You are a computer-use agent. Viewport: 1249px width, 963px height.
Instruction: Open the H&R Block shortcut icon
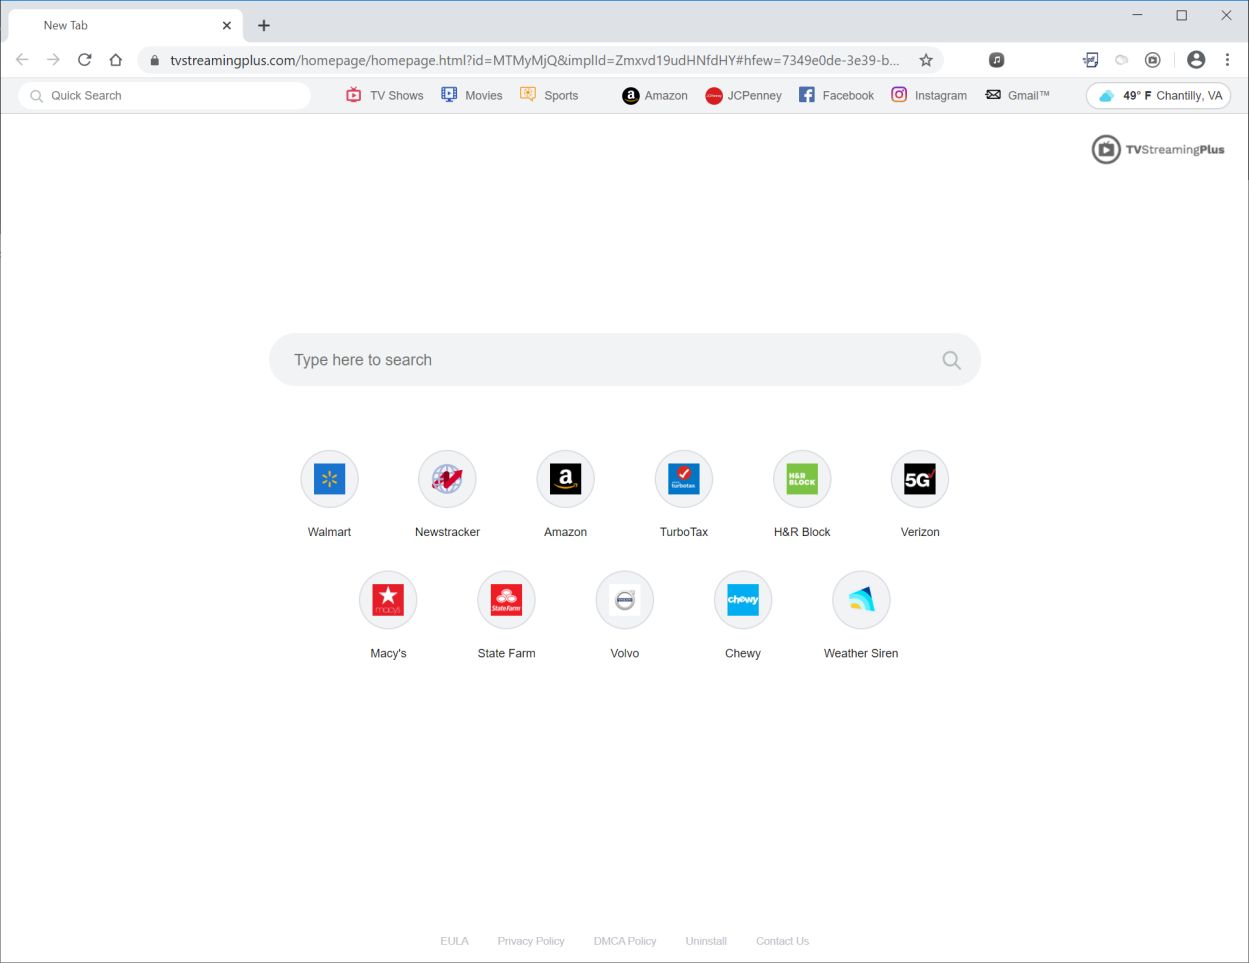pyautogui.click(x=802, y=479)
